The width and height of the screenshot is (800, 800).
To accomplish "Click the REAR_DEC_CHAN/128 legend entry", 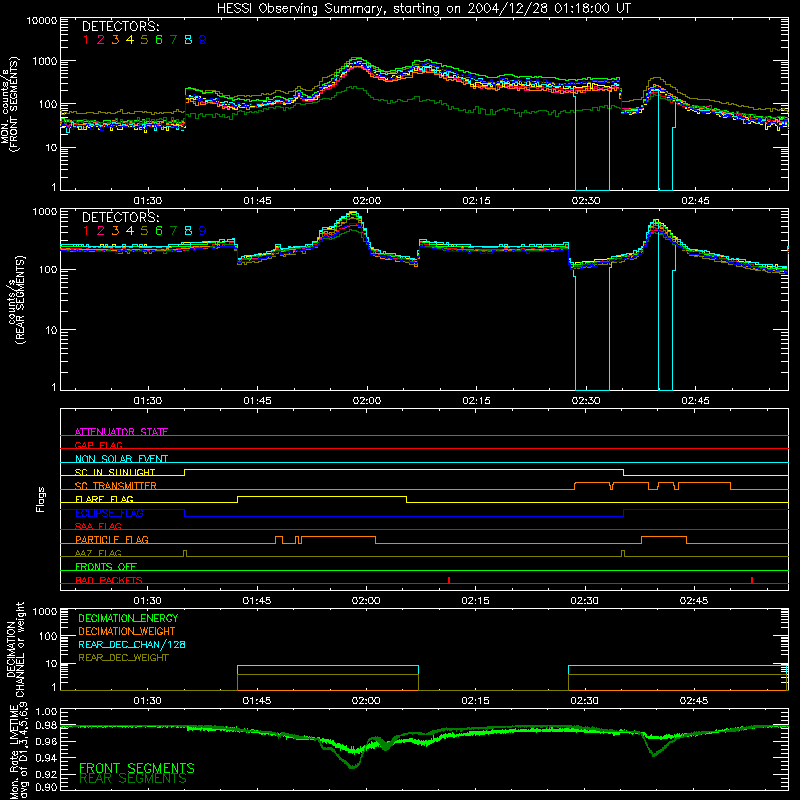I will click(132, 644).
